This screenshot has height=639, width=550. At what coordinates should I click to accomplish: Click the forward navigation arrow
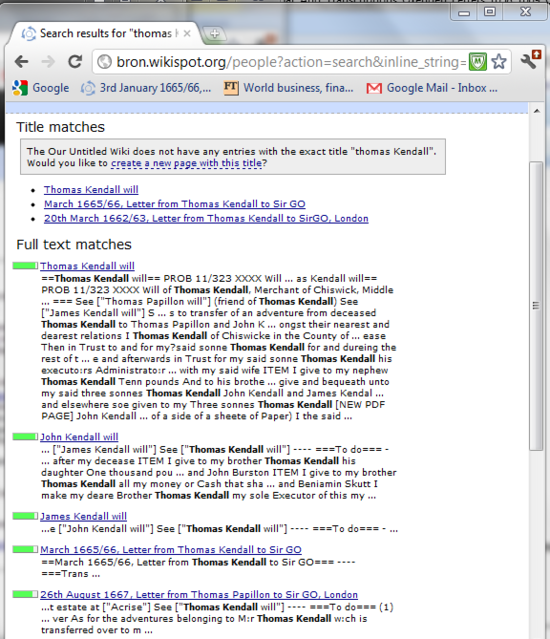pos(48,62)
